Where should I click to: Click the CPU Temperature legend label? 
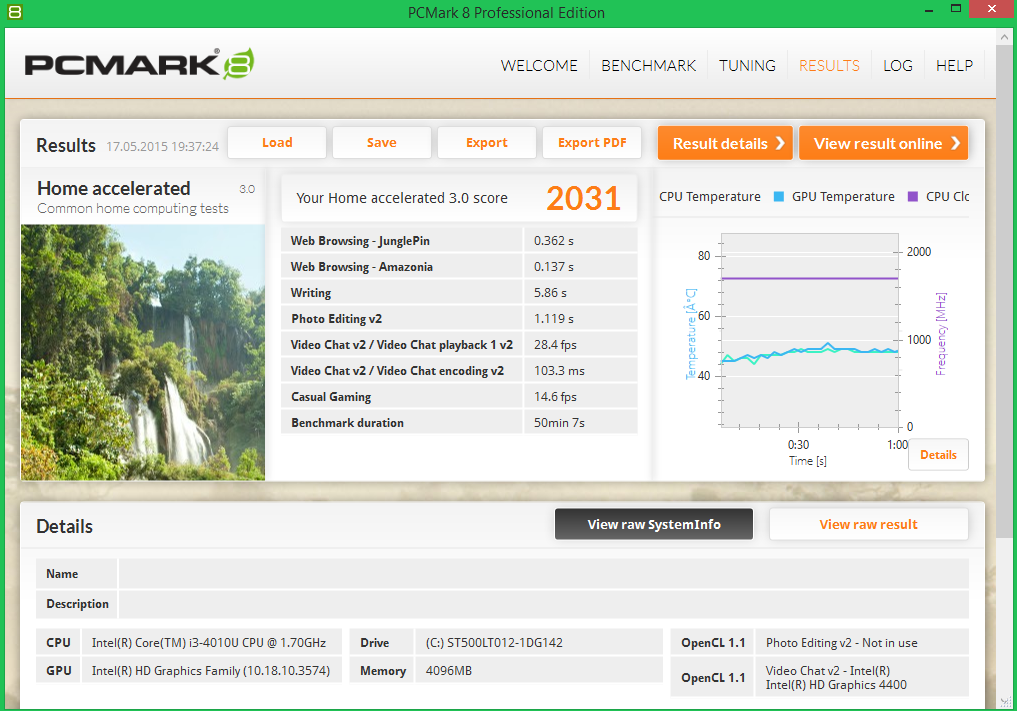click(710, 197)
